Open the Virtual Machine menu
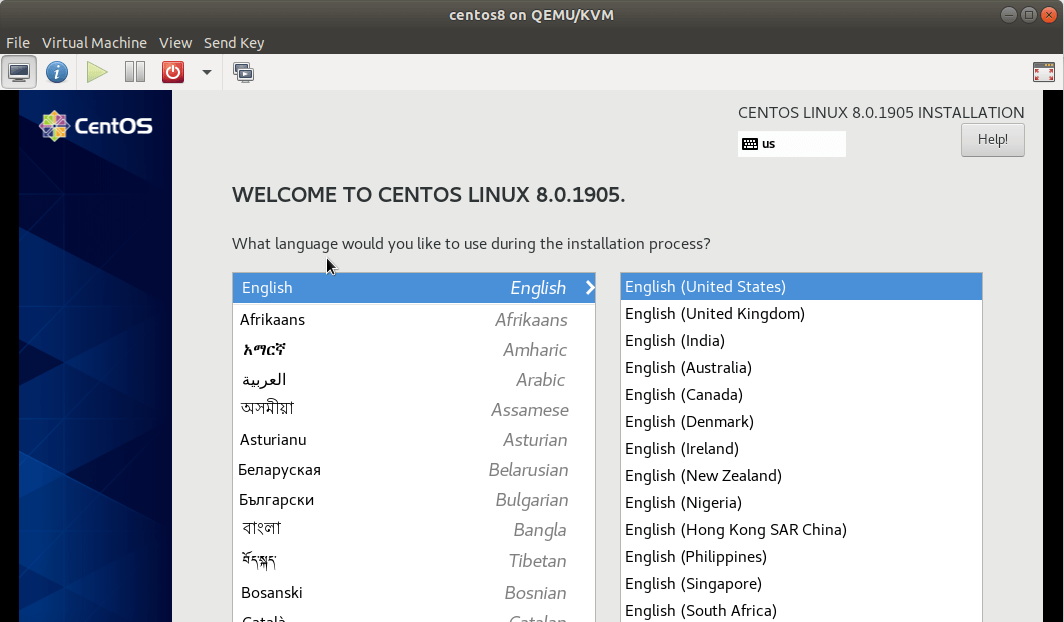 coord(94,43)
